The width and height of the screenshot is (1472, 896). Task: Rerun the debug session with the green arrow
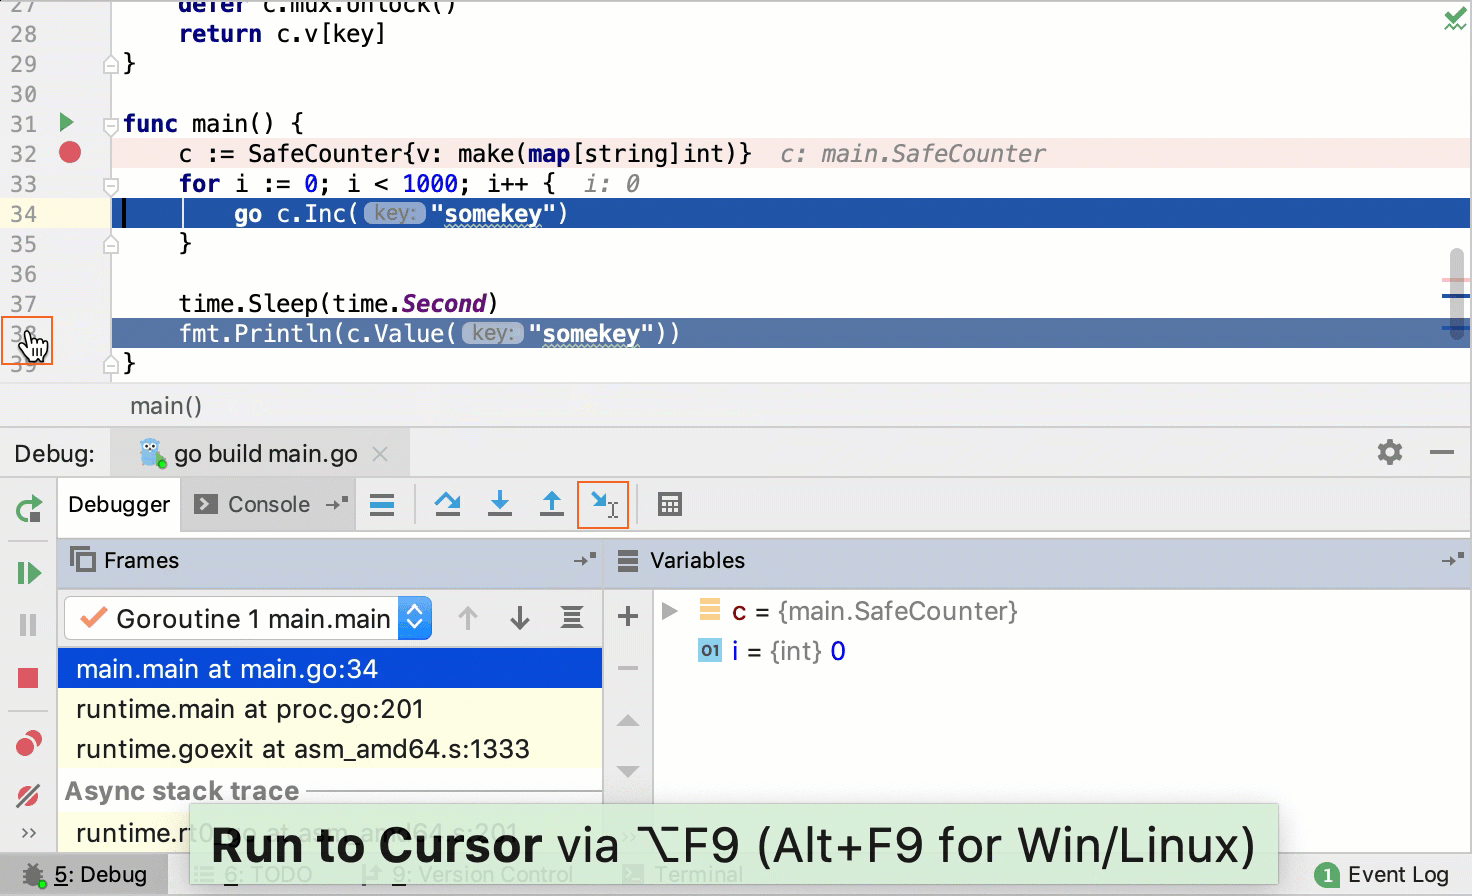29,509
